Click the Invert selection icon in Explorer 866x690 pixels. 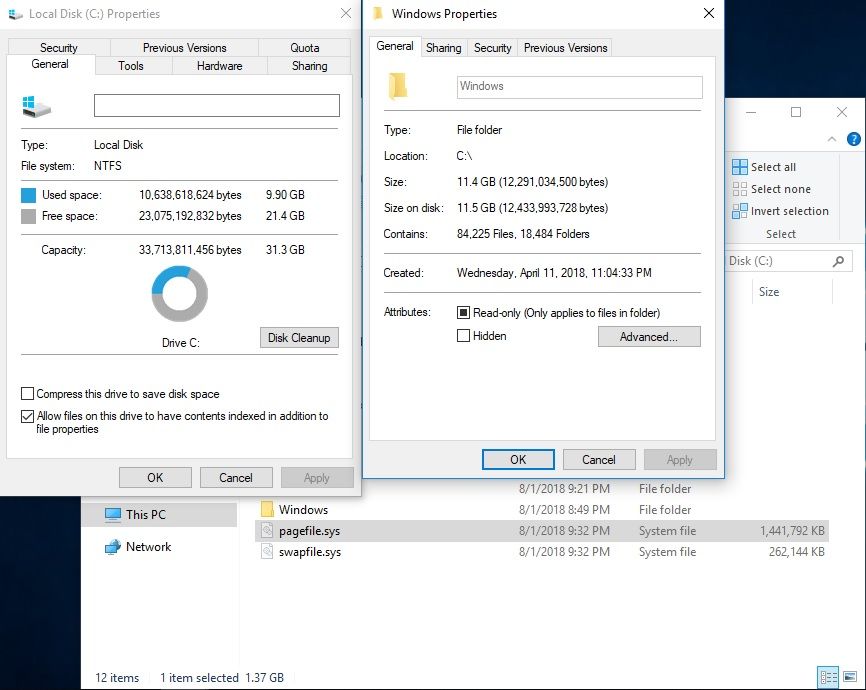coord(740,211)
